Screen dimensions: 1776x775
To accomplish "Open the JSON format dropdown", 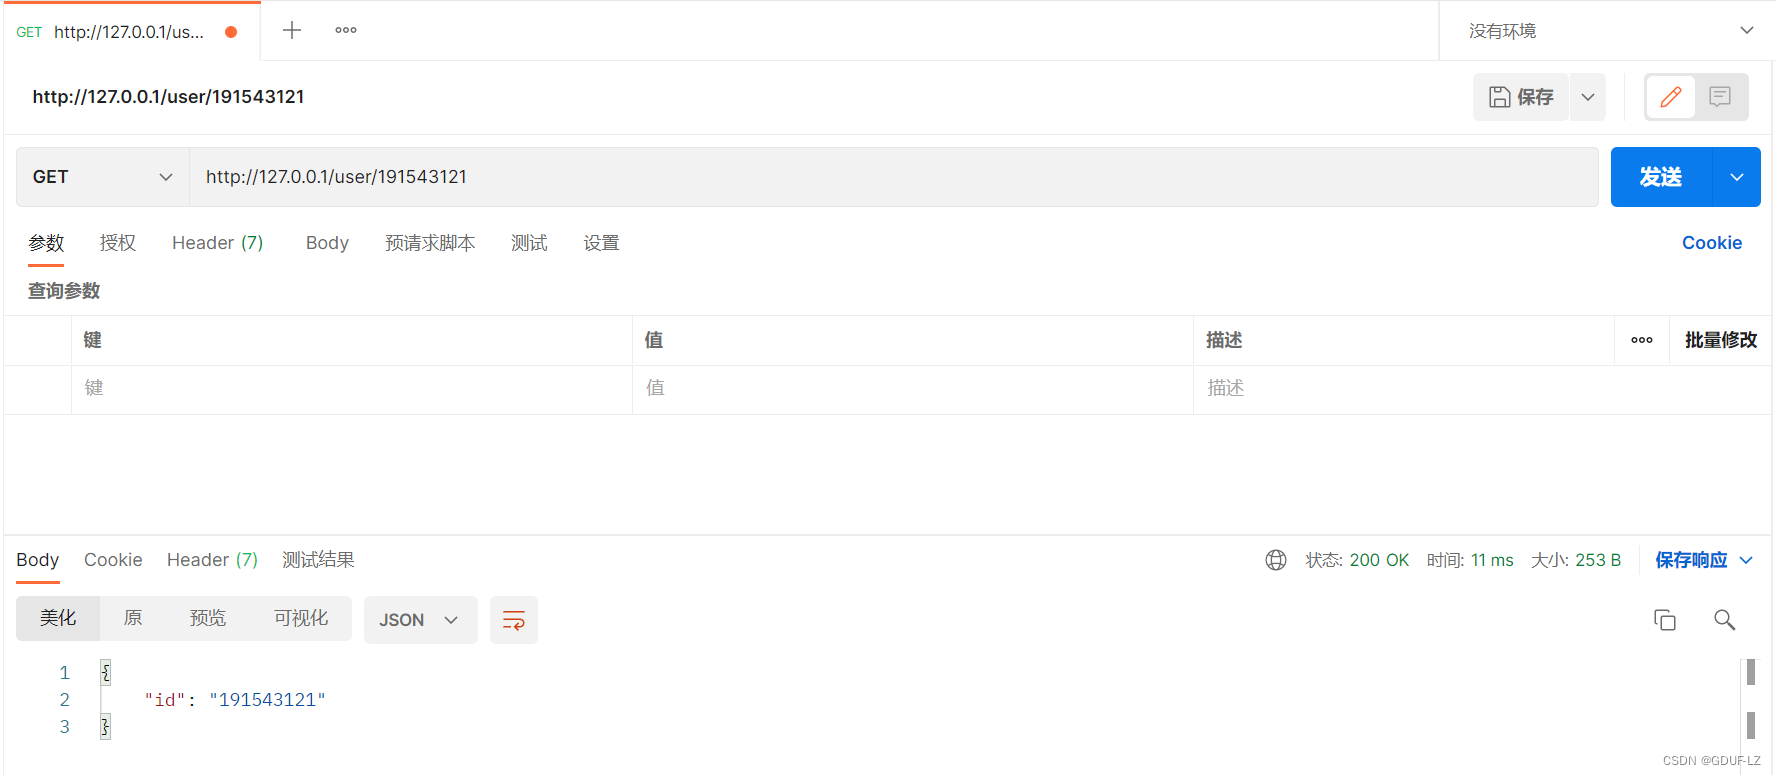I will click(x=420, y=620).
